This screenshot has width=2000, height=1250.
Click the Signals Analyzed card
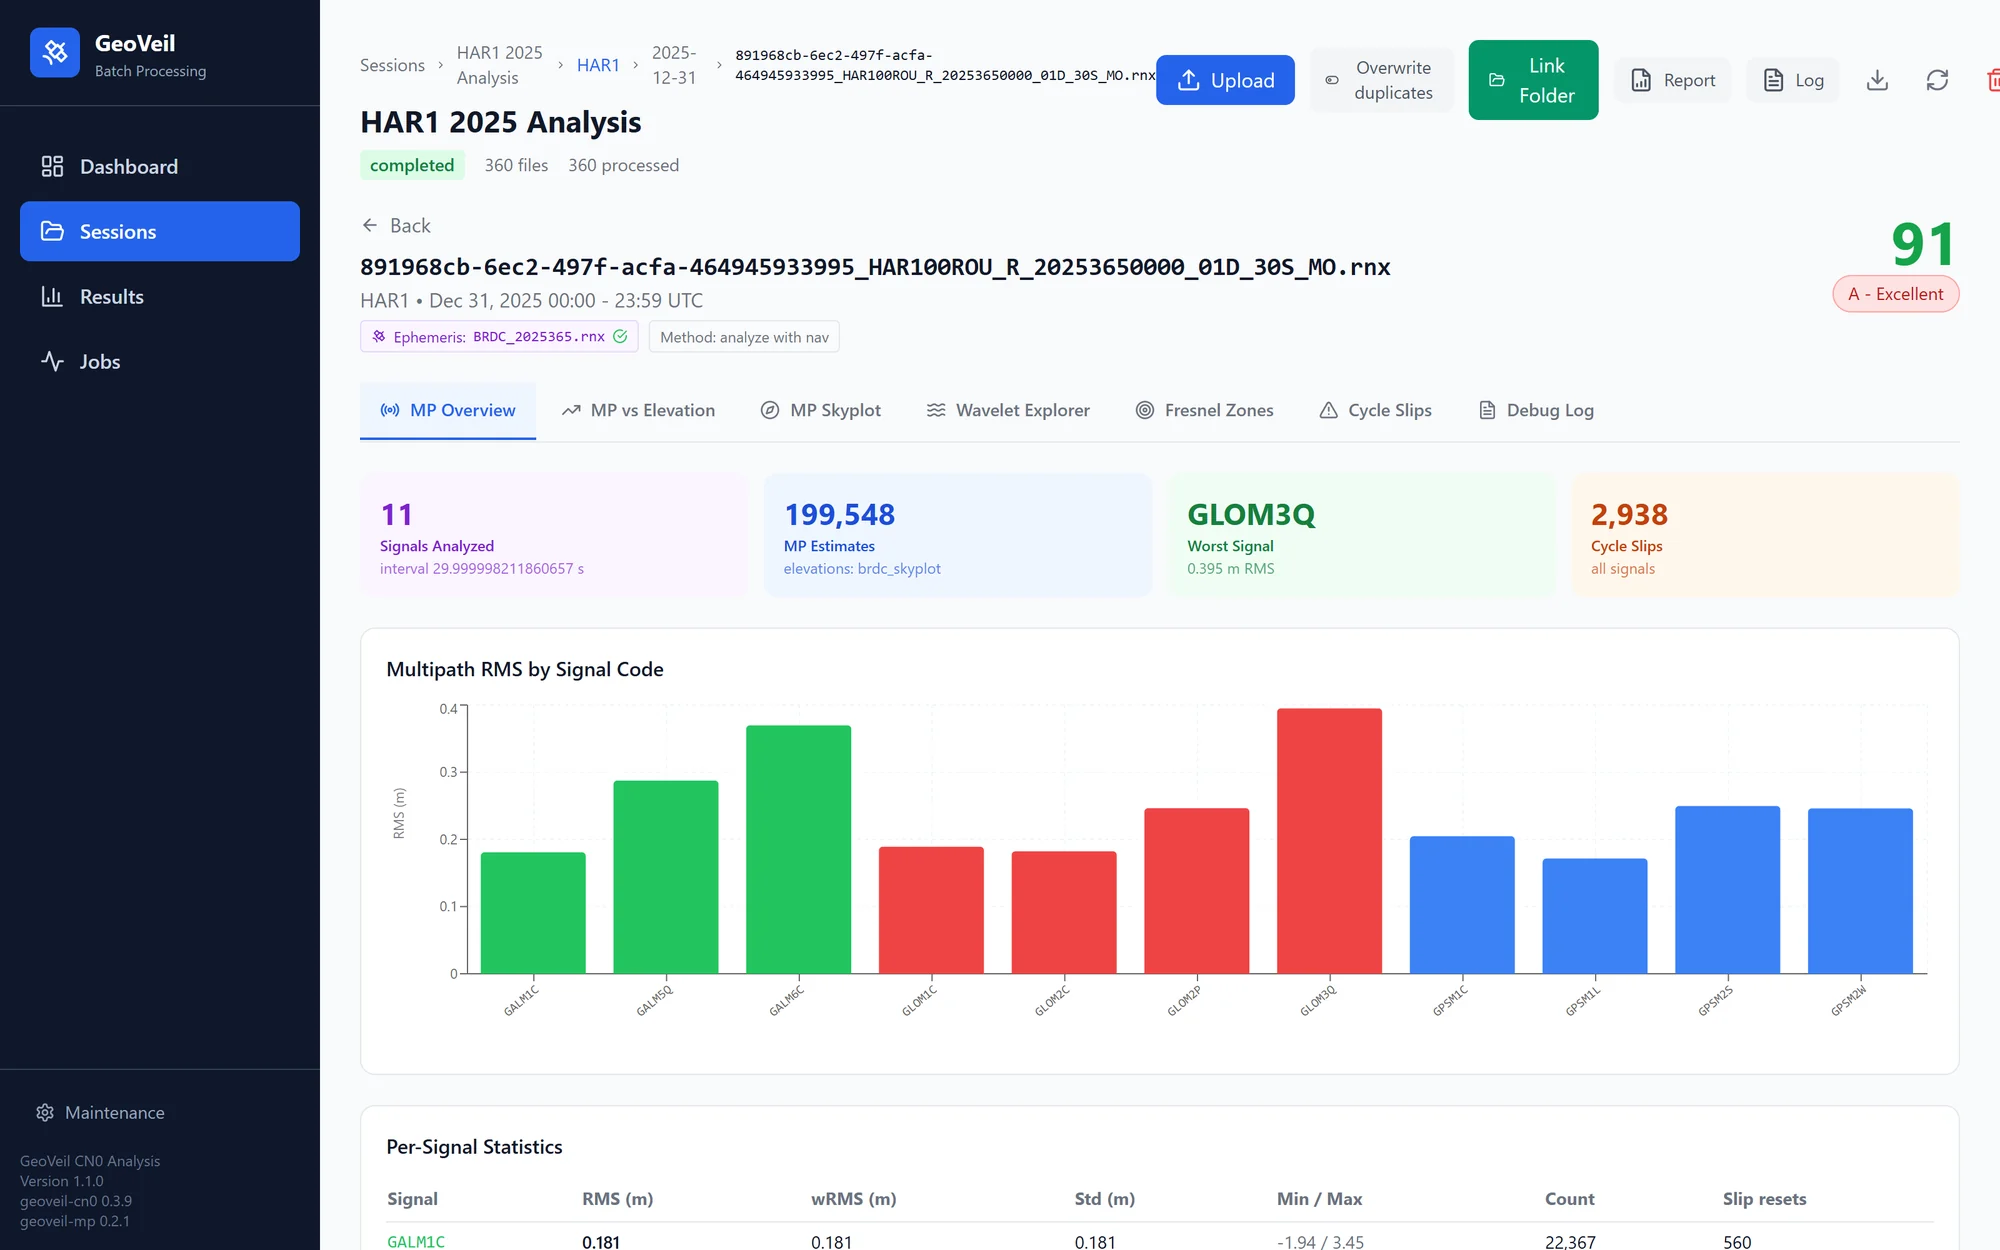pos(554,535)
